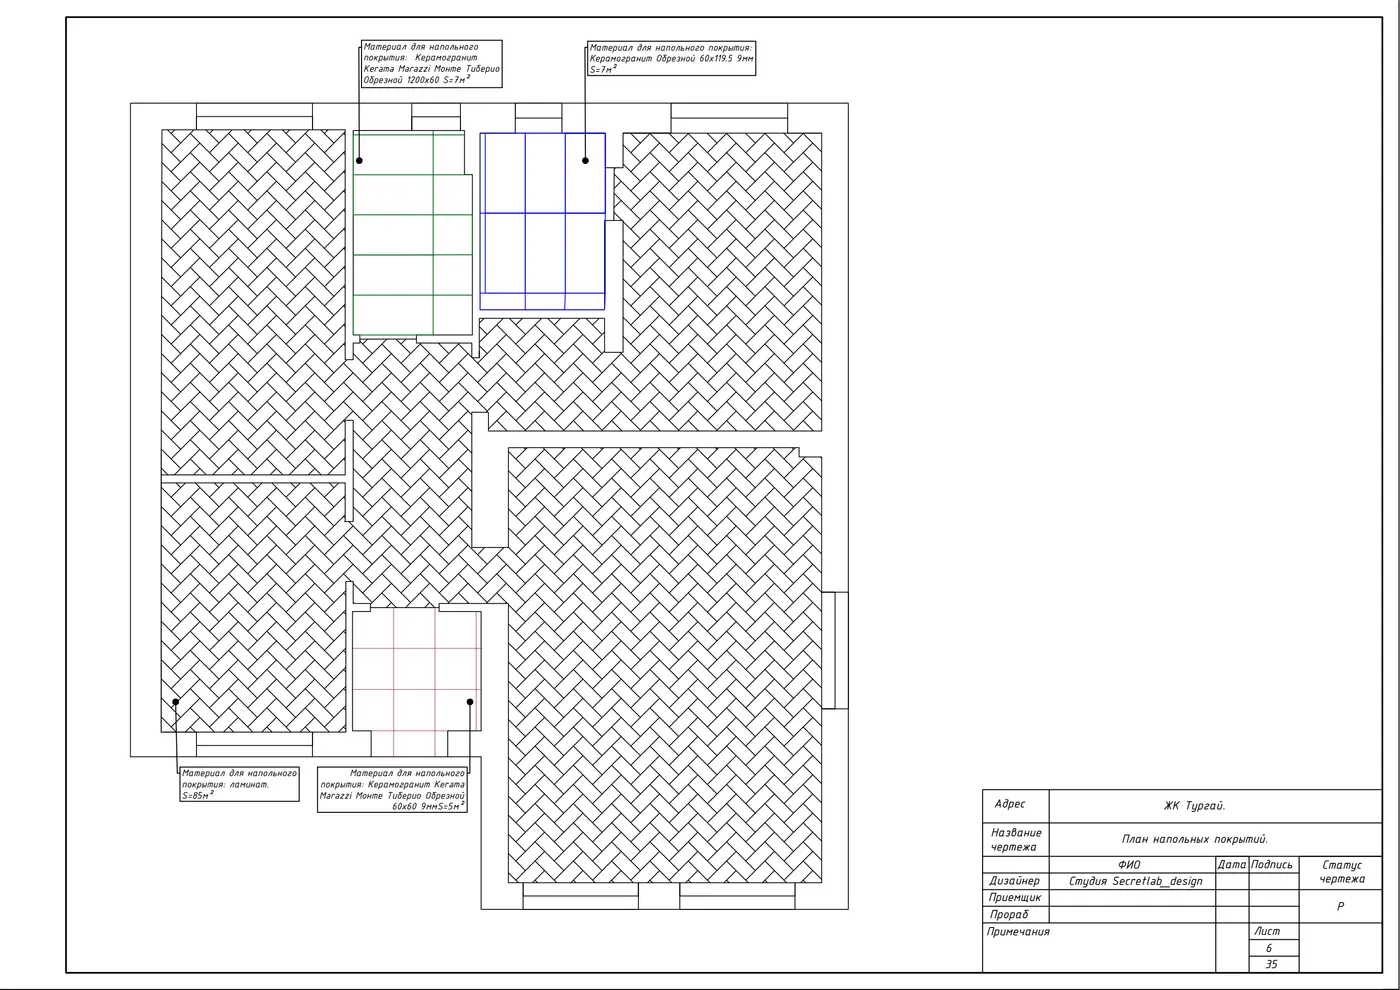This screenshot has height=990, width=1400.
Task: Select the 'Прораб' row label
Action: (x=1009, y=914)
